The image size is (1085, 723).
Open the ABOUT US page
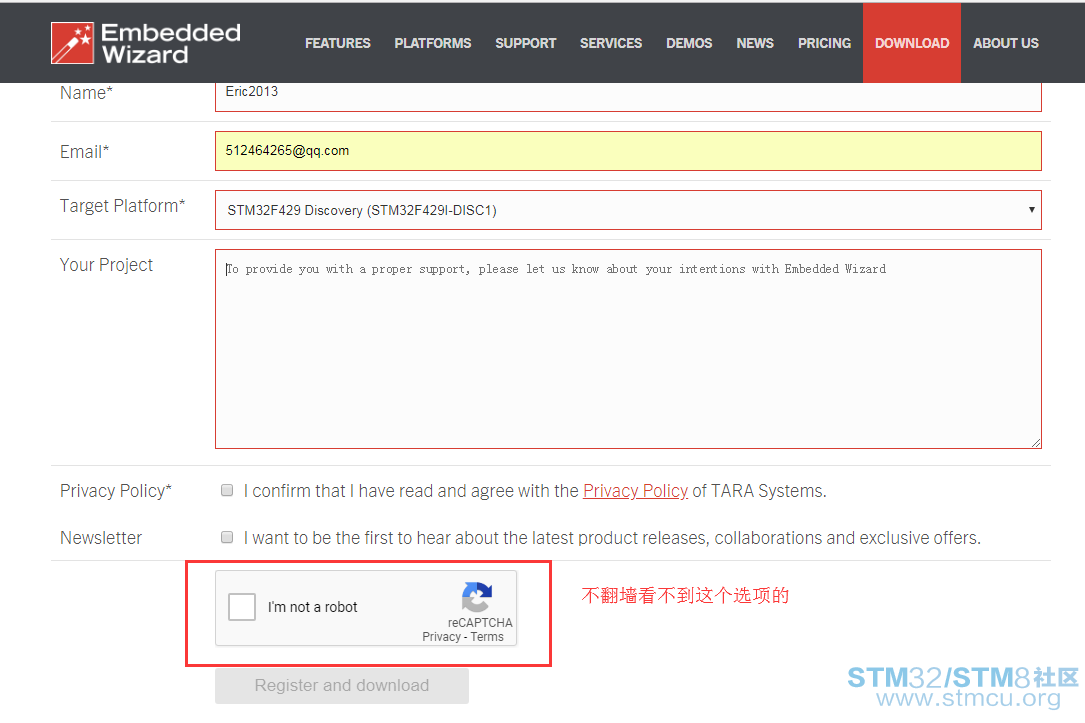pos(1005,43)
